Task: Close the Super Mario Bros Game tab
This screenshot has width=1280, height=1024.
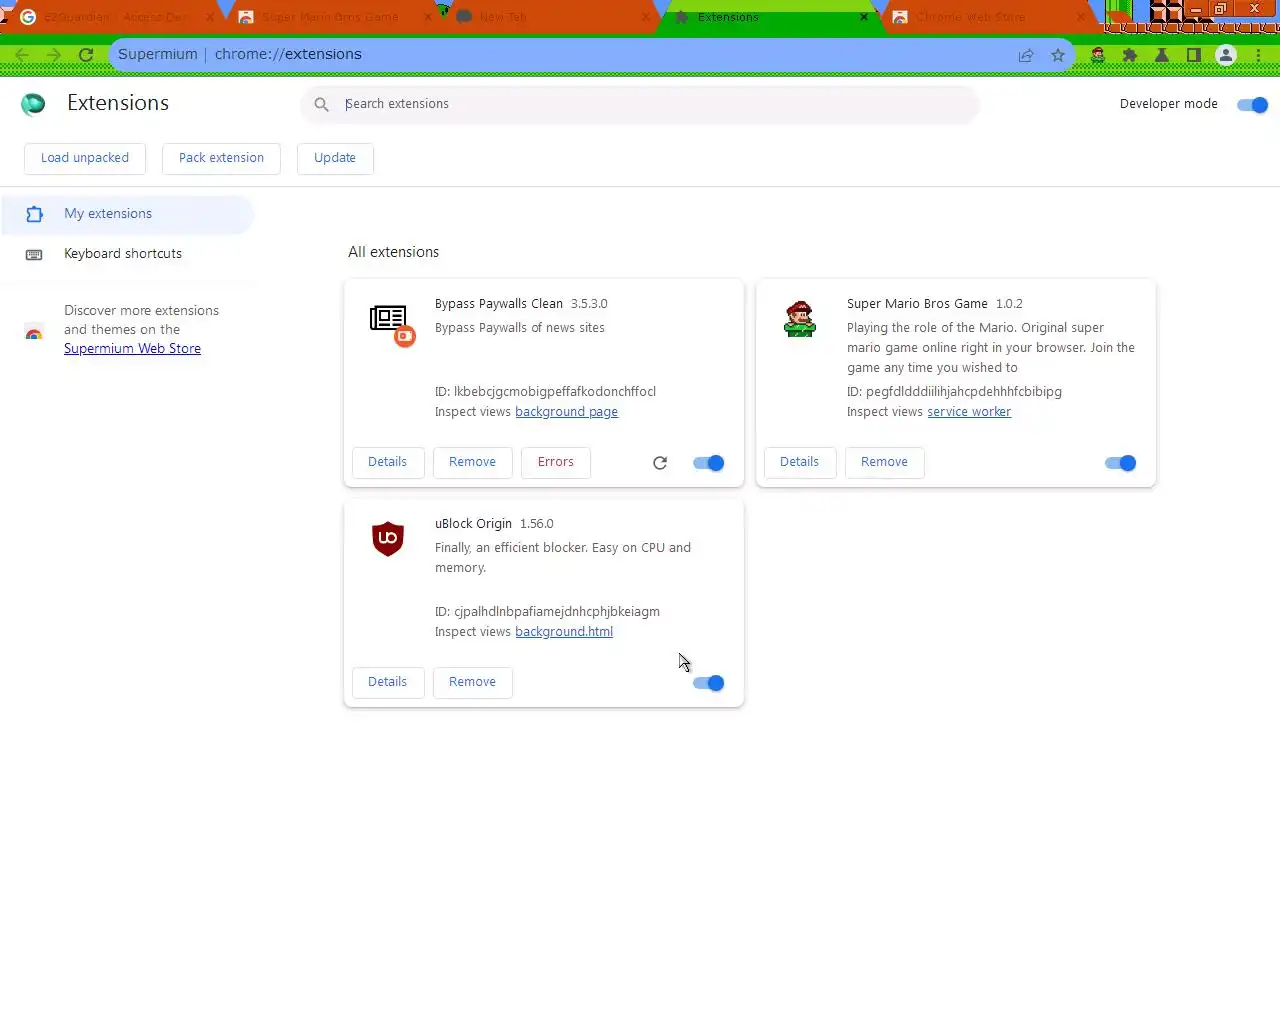Action: tap(428, 17)
